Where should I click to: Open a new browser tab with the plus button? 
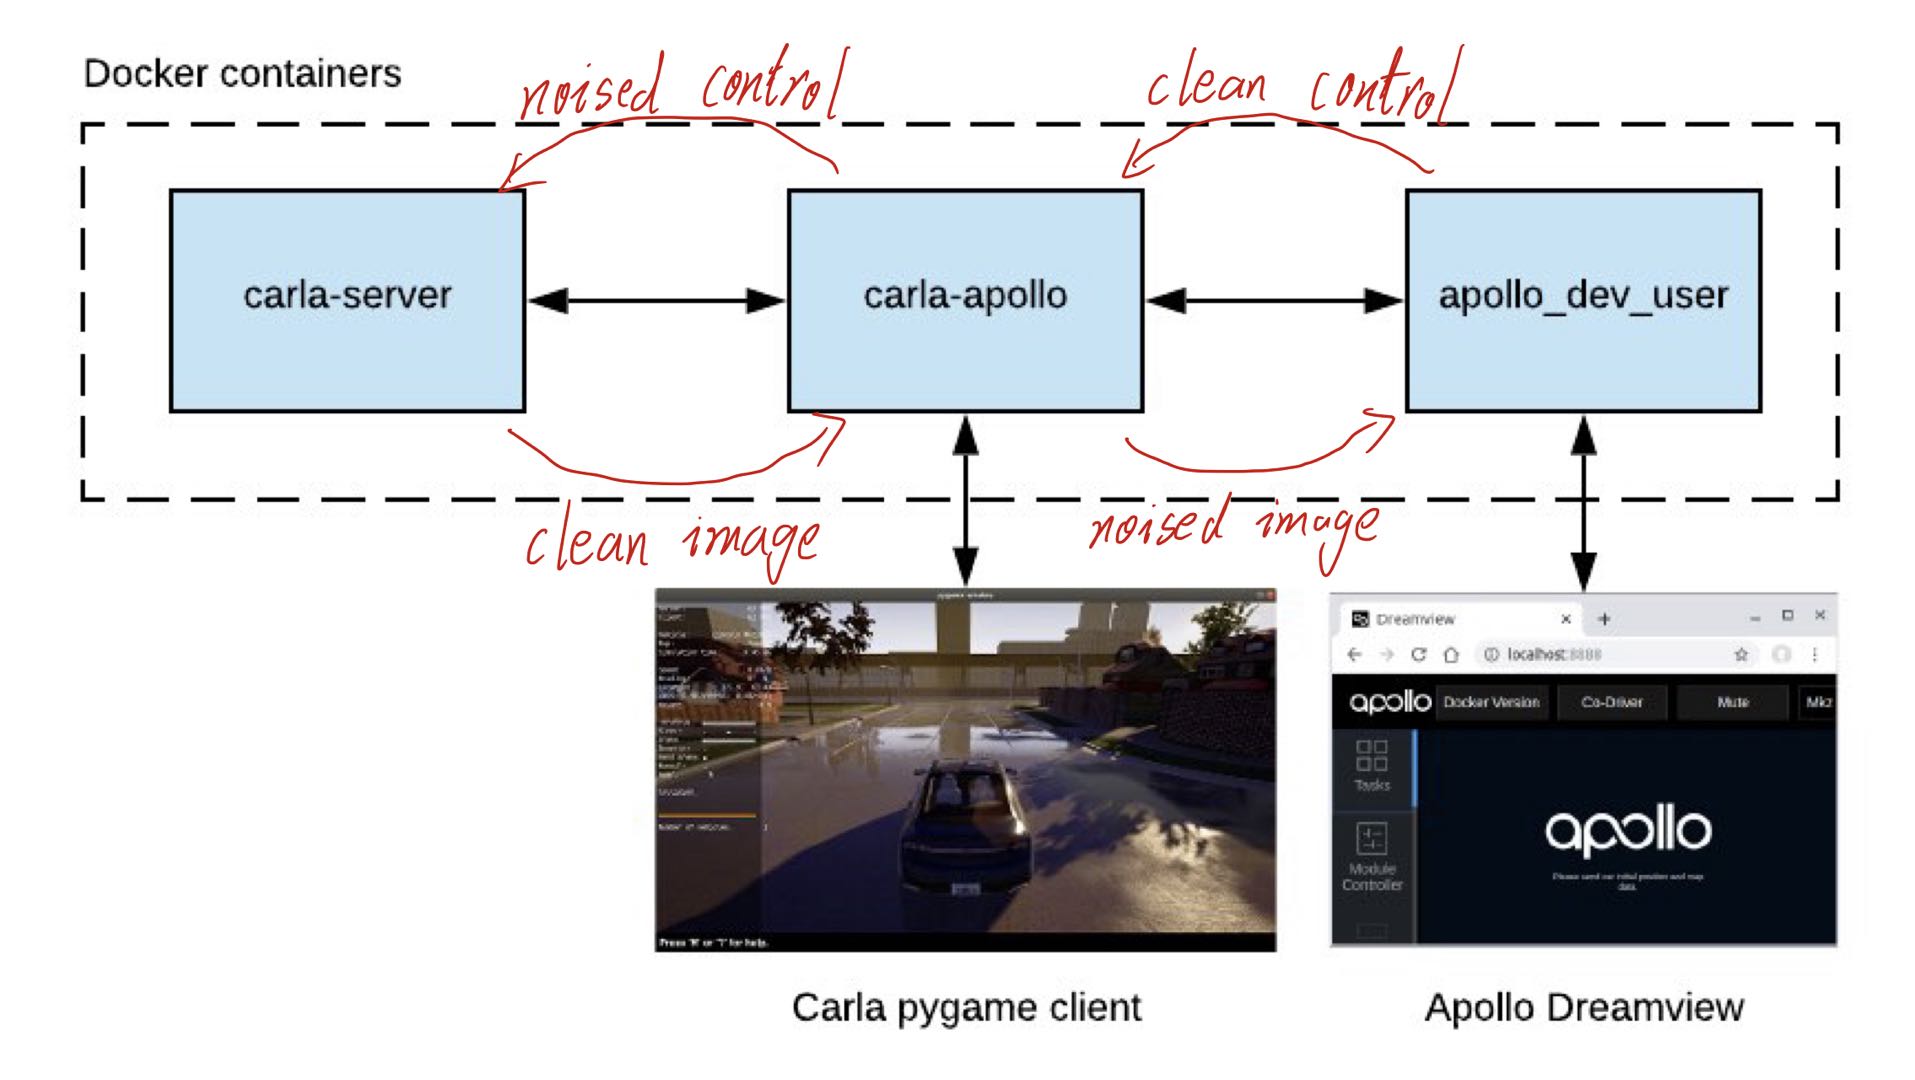[x=1604, y=620]
